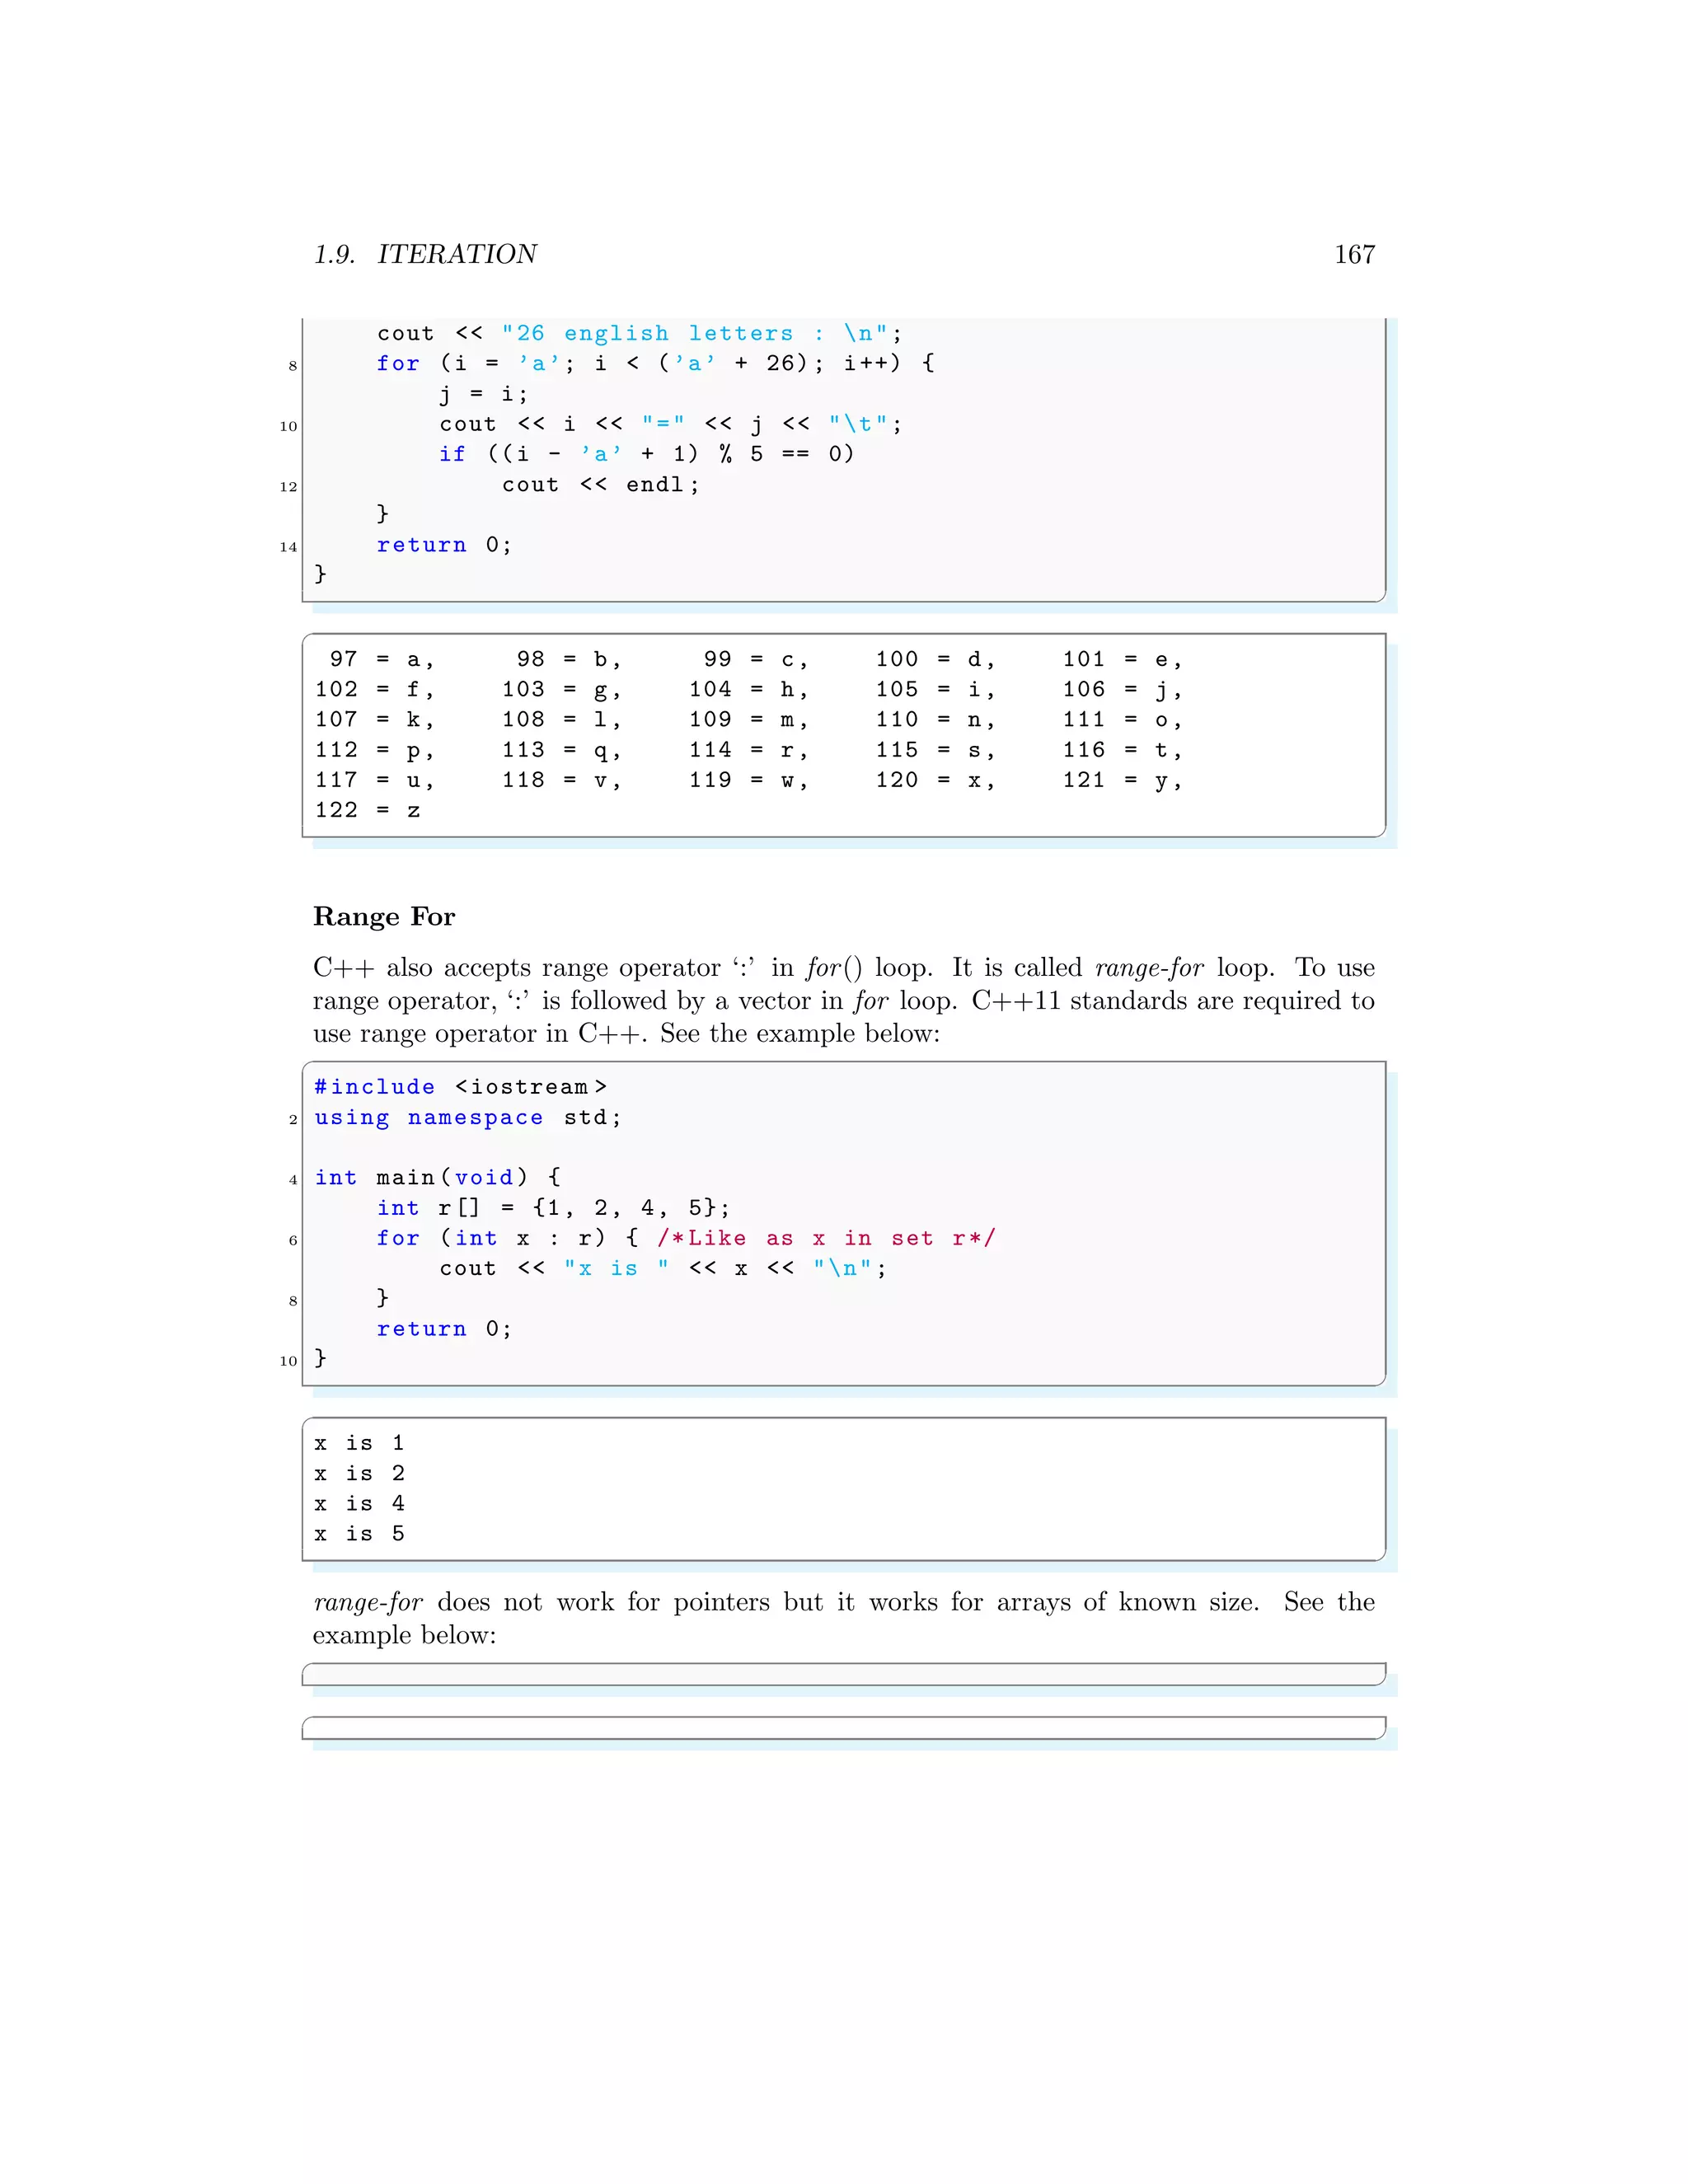Click the second empty code box at bottom

click(x=843, y=1728)
